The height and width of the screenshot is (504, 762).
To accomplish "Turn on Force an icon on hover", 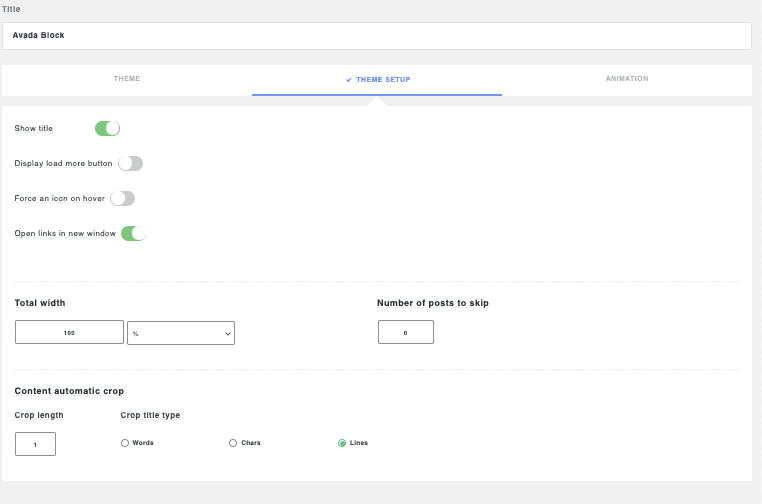I will pos(122,198).
